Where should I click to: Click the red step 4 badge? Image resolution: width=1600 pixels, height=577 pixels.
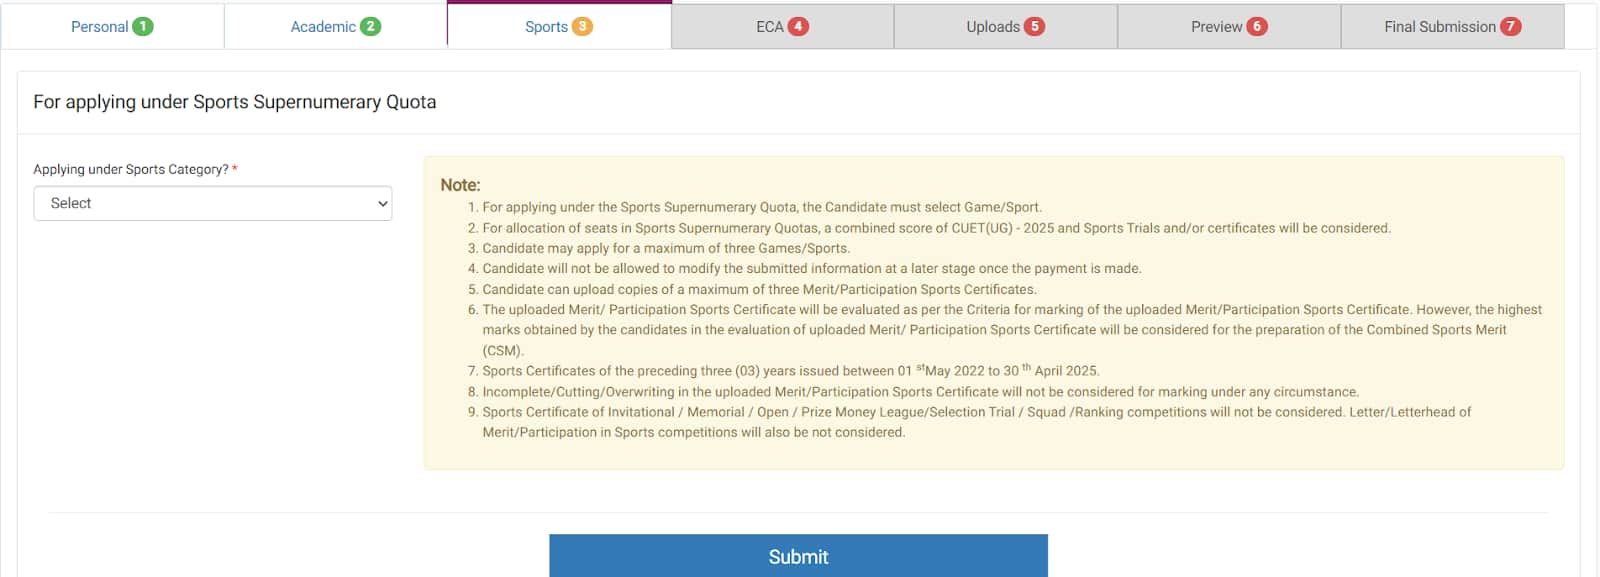tap(798, 27)
